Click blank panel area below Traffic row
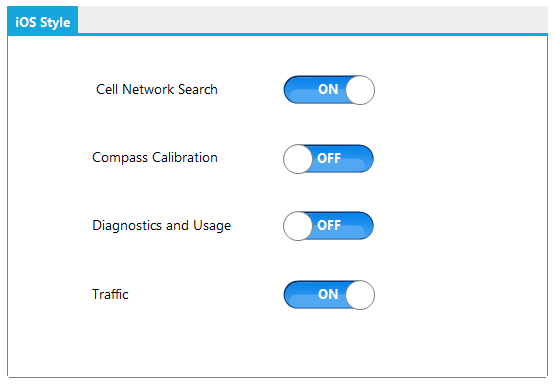The height and width of the screenshot is (386, 555). click(x=277, y=343)
